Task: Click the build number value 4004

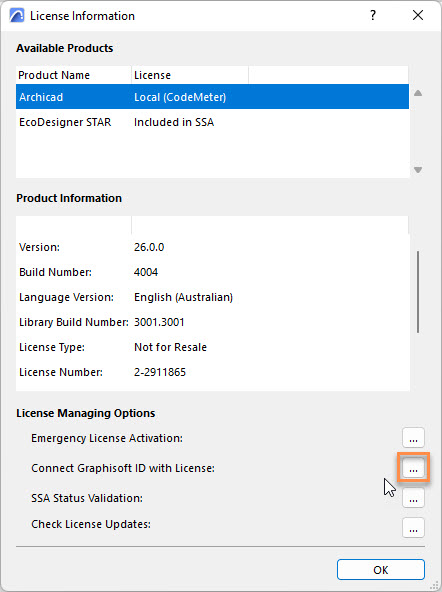Action: (x=146, y=272)
